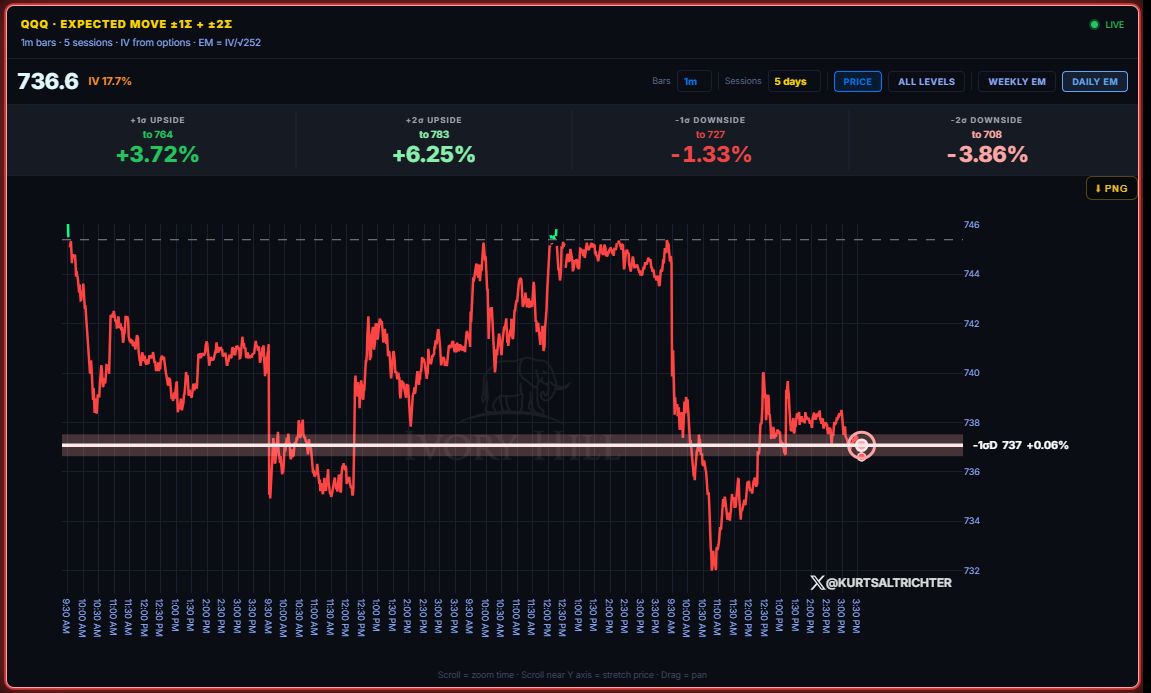
Task: Click the +1σ UPSIDE heading
Action: (157, 120)
